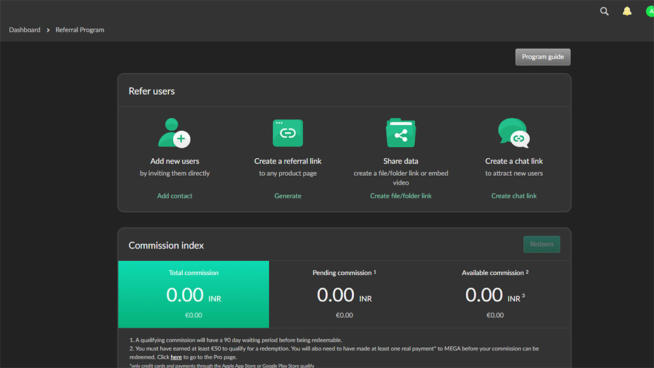Click the Add new users person icon
Image resolution: width=654 pixels, height=368 pixels.
[174, 133]
